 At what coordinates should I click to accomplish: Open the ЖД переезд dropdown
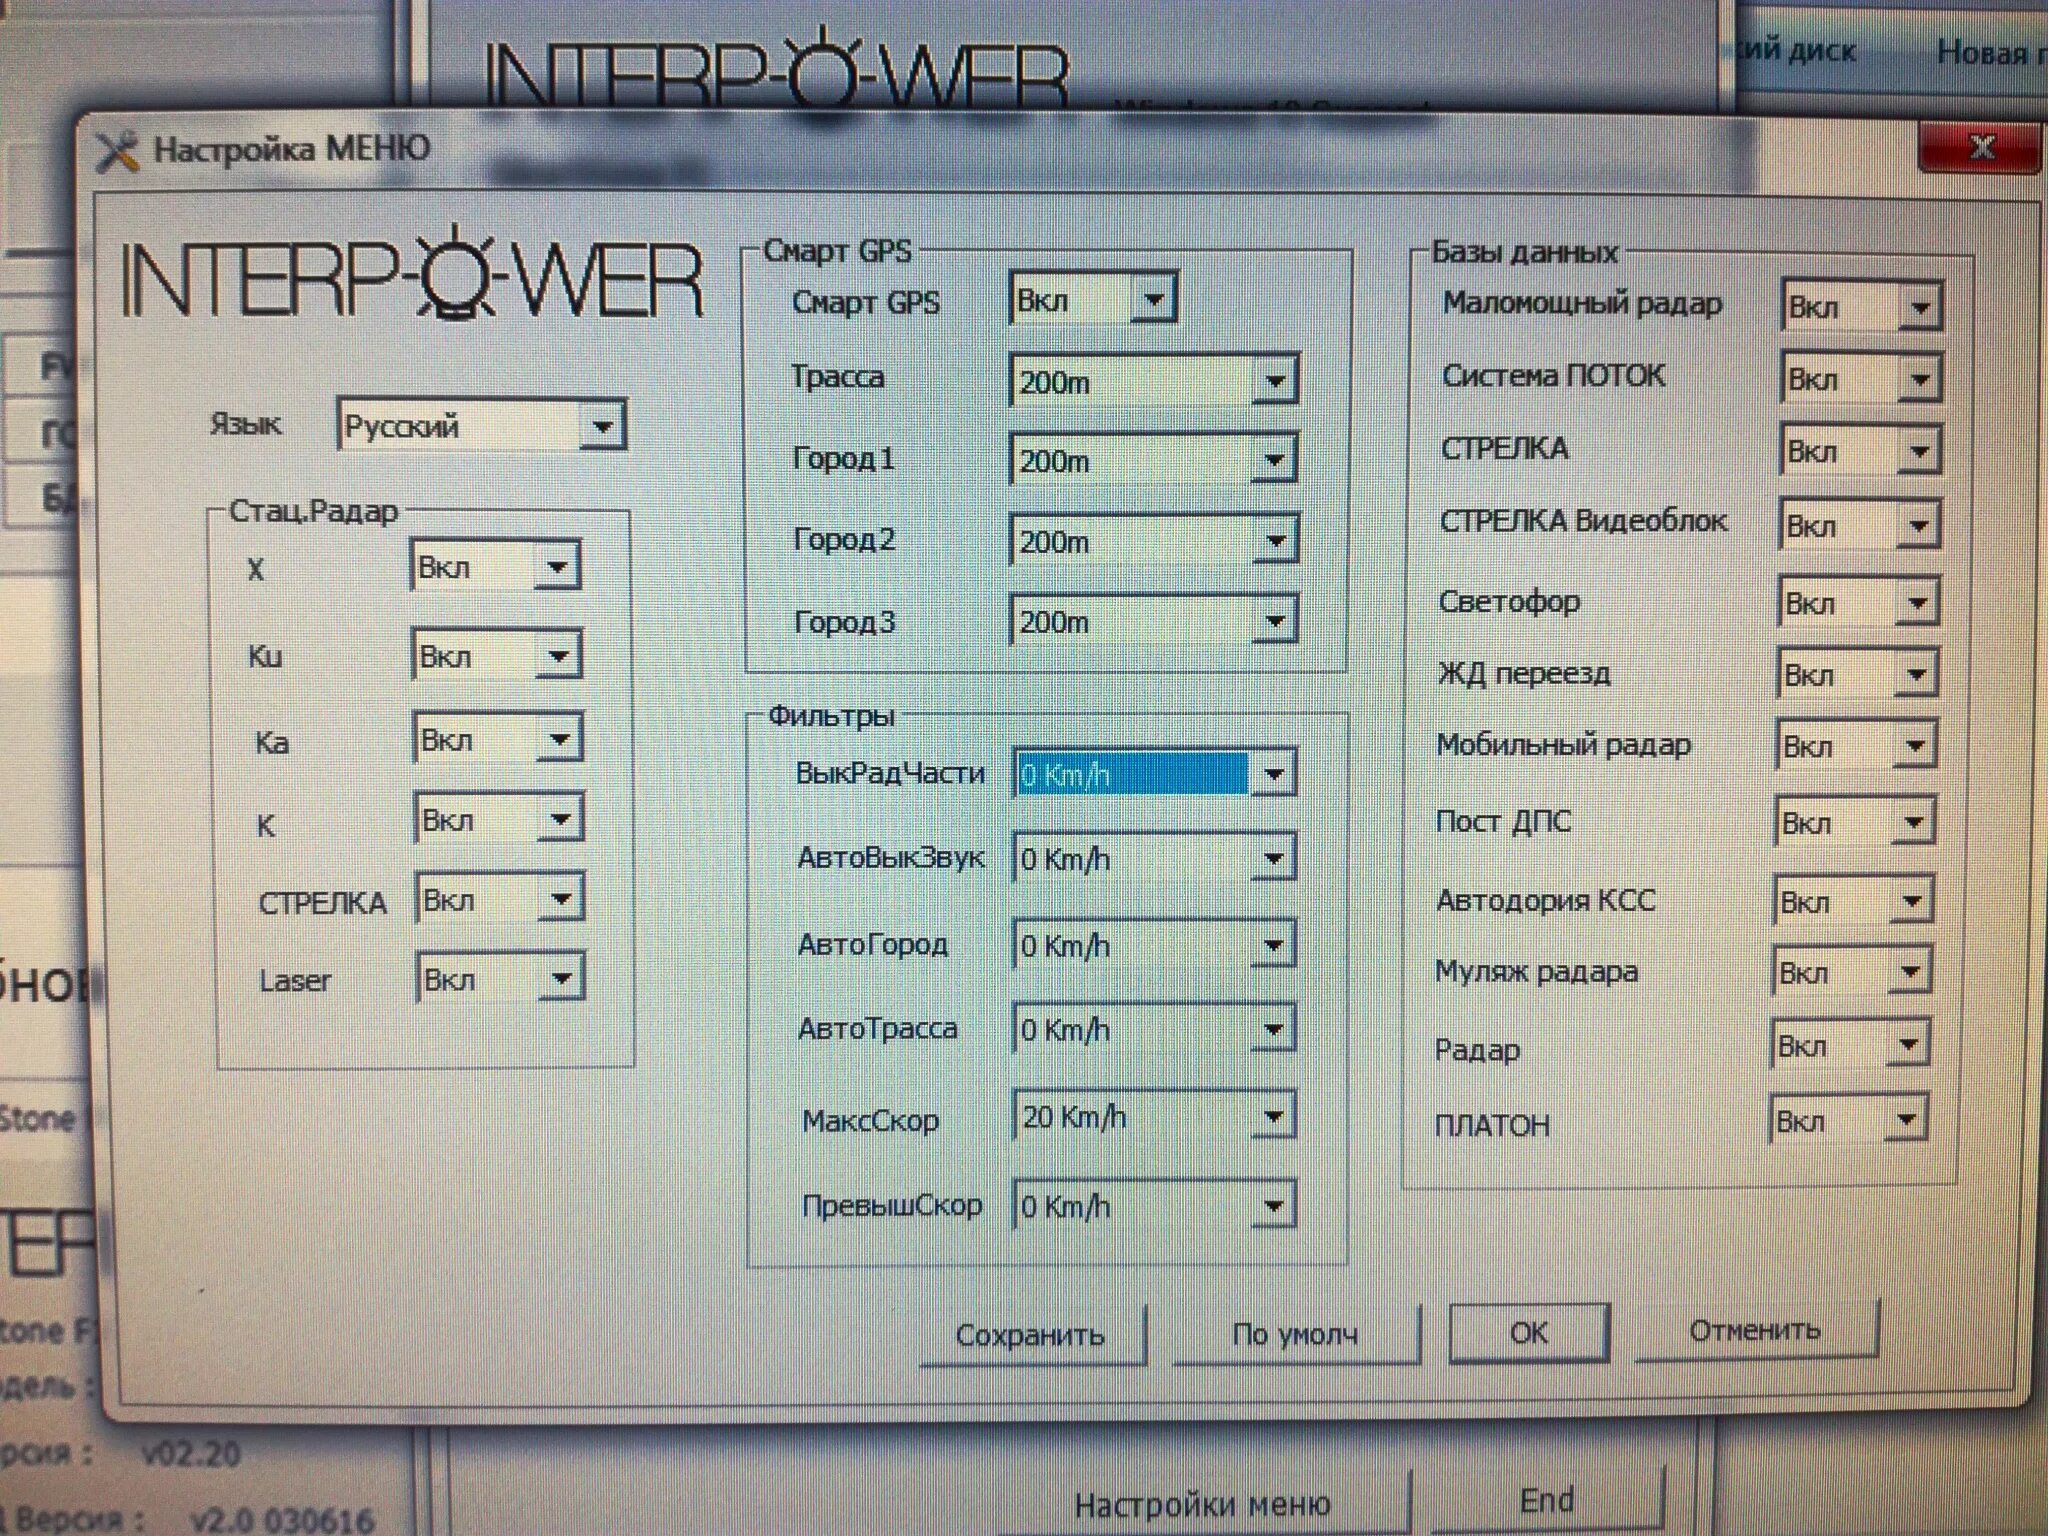click(1857, 674)
